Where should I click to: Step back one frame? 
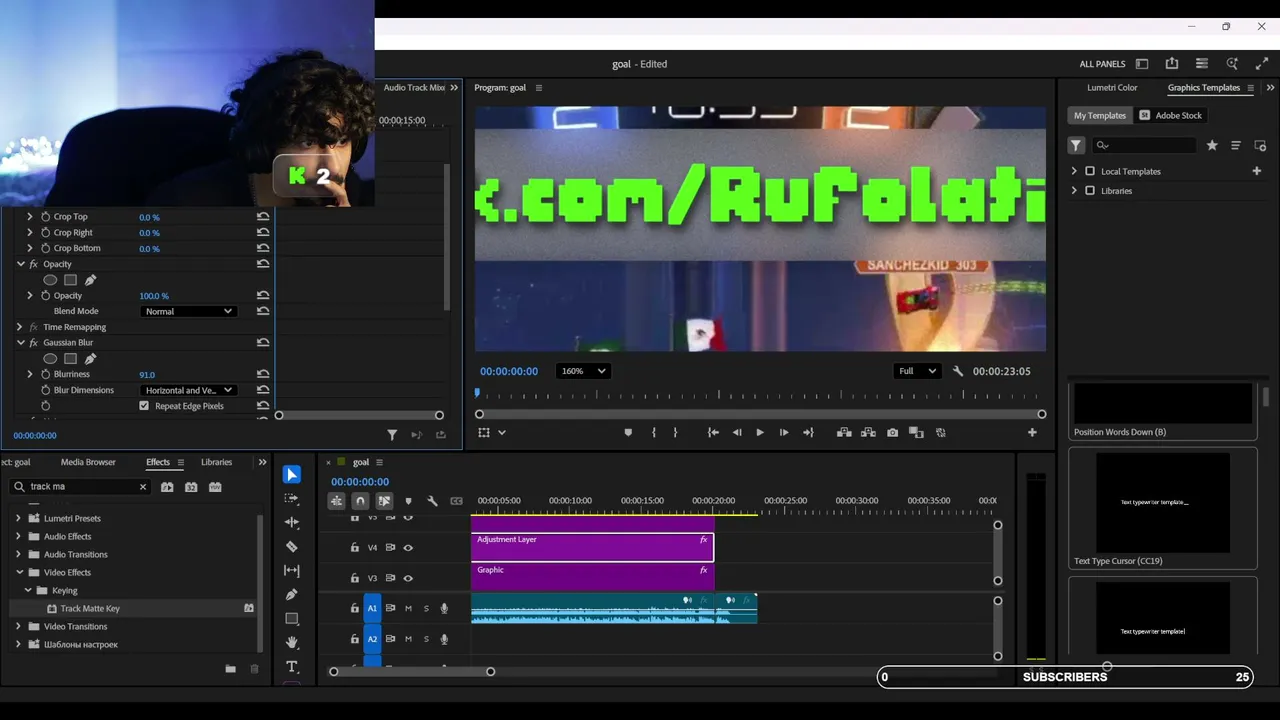tap(737, 433)
